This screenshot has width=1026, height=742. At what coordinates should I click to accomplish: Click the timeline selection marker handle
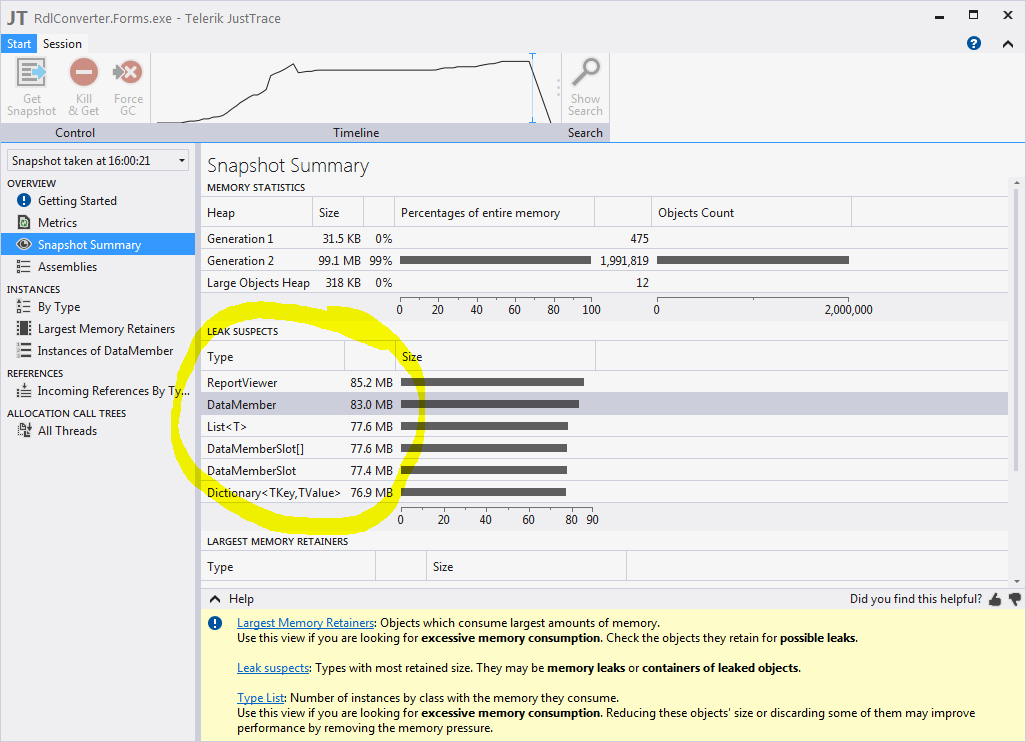click(x=532, y=88)
